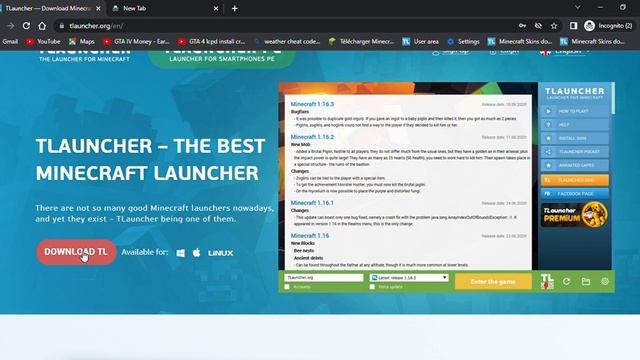Open the password key icon in address bar

click(x=522, y=26)
